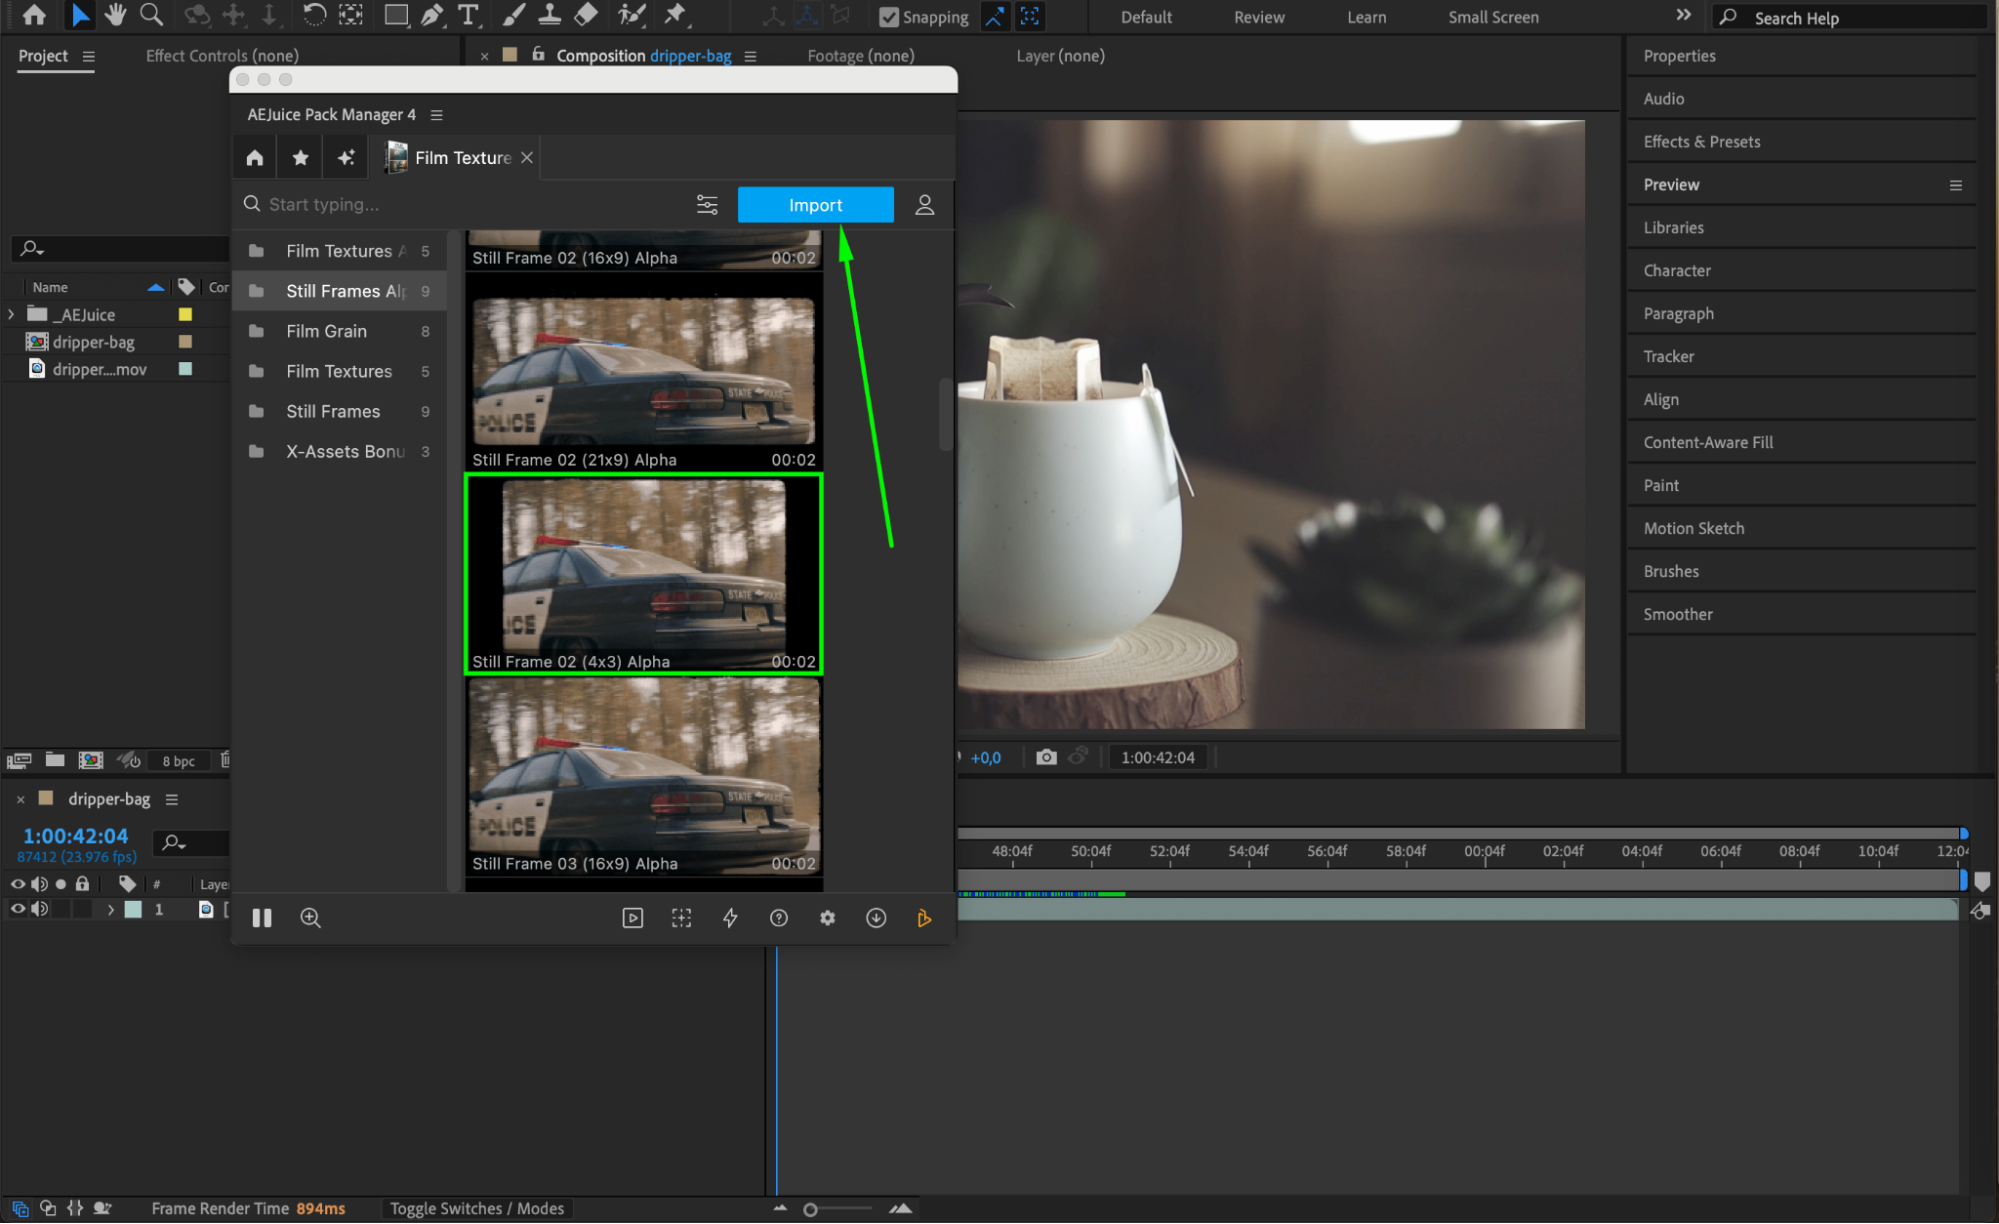Take a snapshot with the camera icon
Image resolution: width=1999 pixels, height=1224 pixels.
click(x=1046, y=757)
